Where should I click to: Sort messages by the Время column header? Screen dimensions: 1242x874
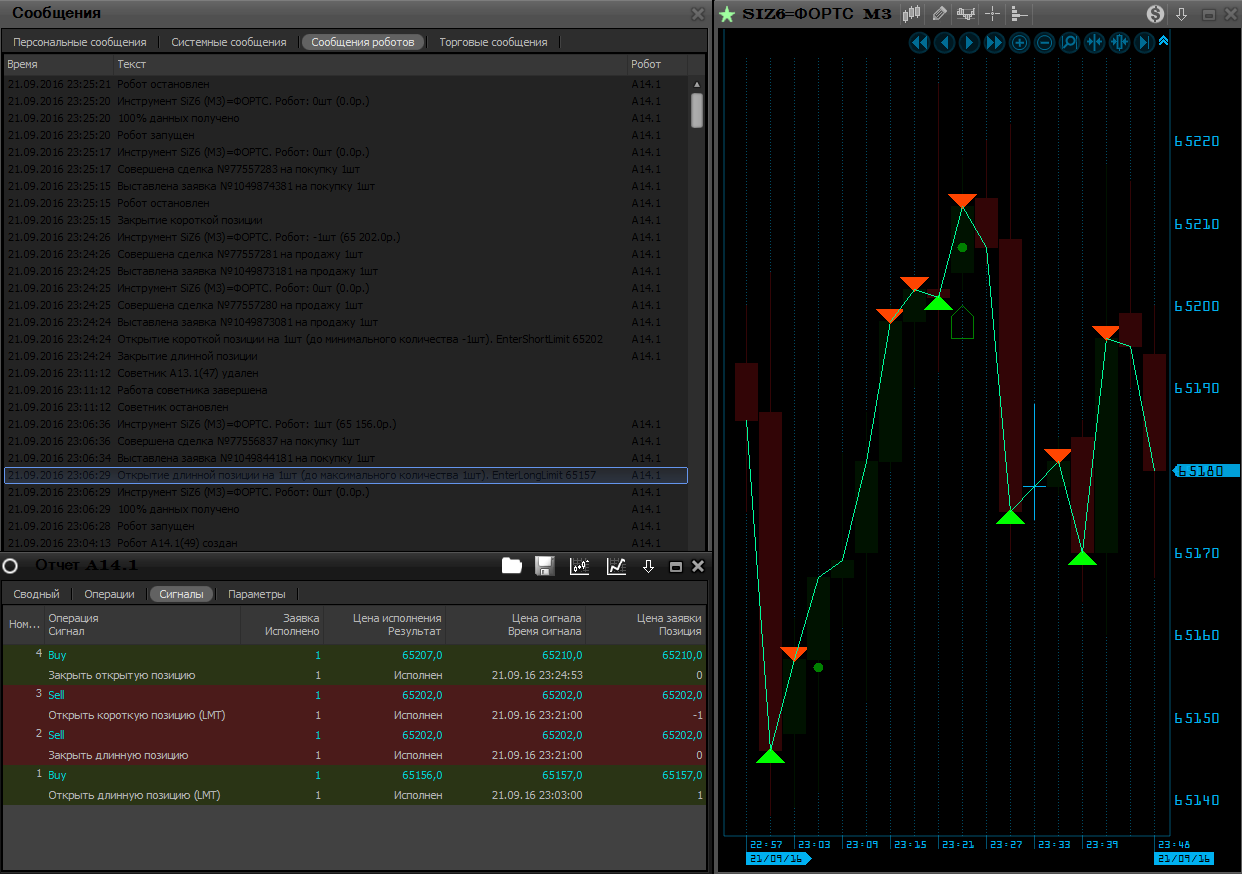[x=22, y=64]
